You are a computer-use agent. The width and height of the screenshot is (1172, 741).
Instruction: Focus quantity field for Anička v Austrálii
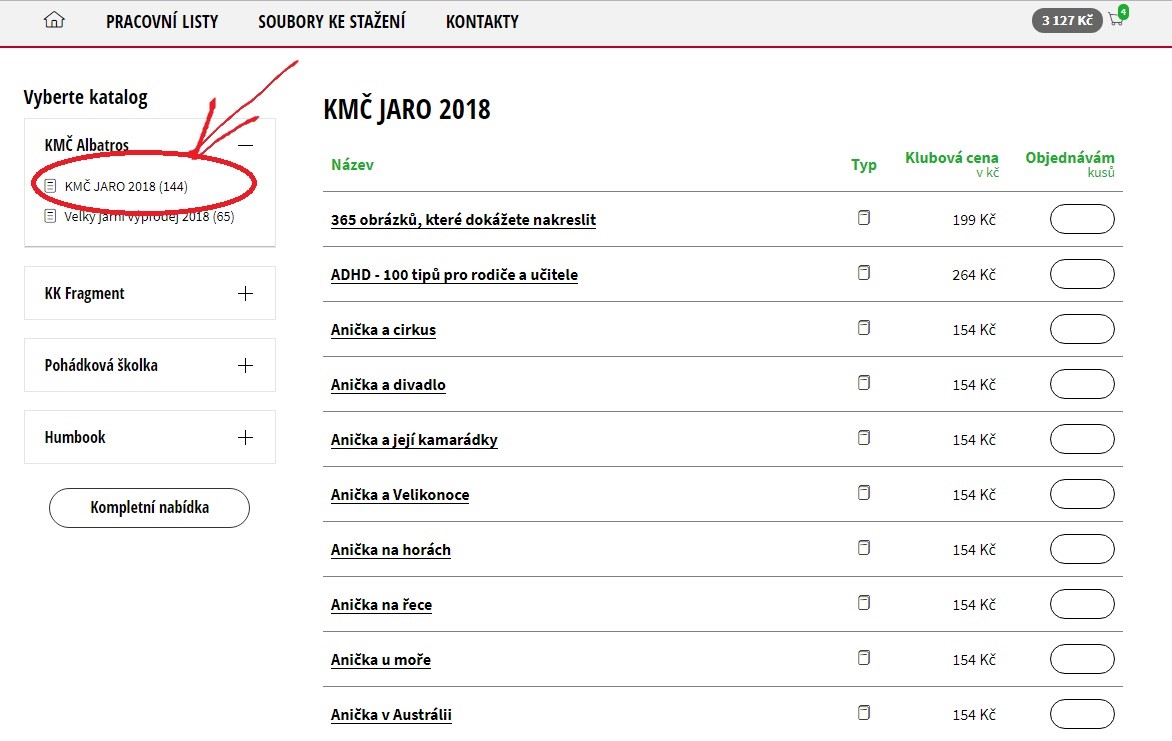1082,714
